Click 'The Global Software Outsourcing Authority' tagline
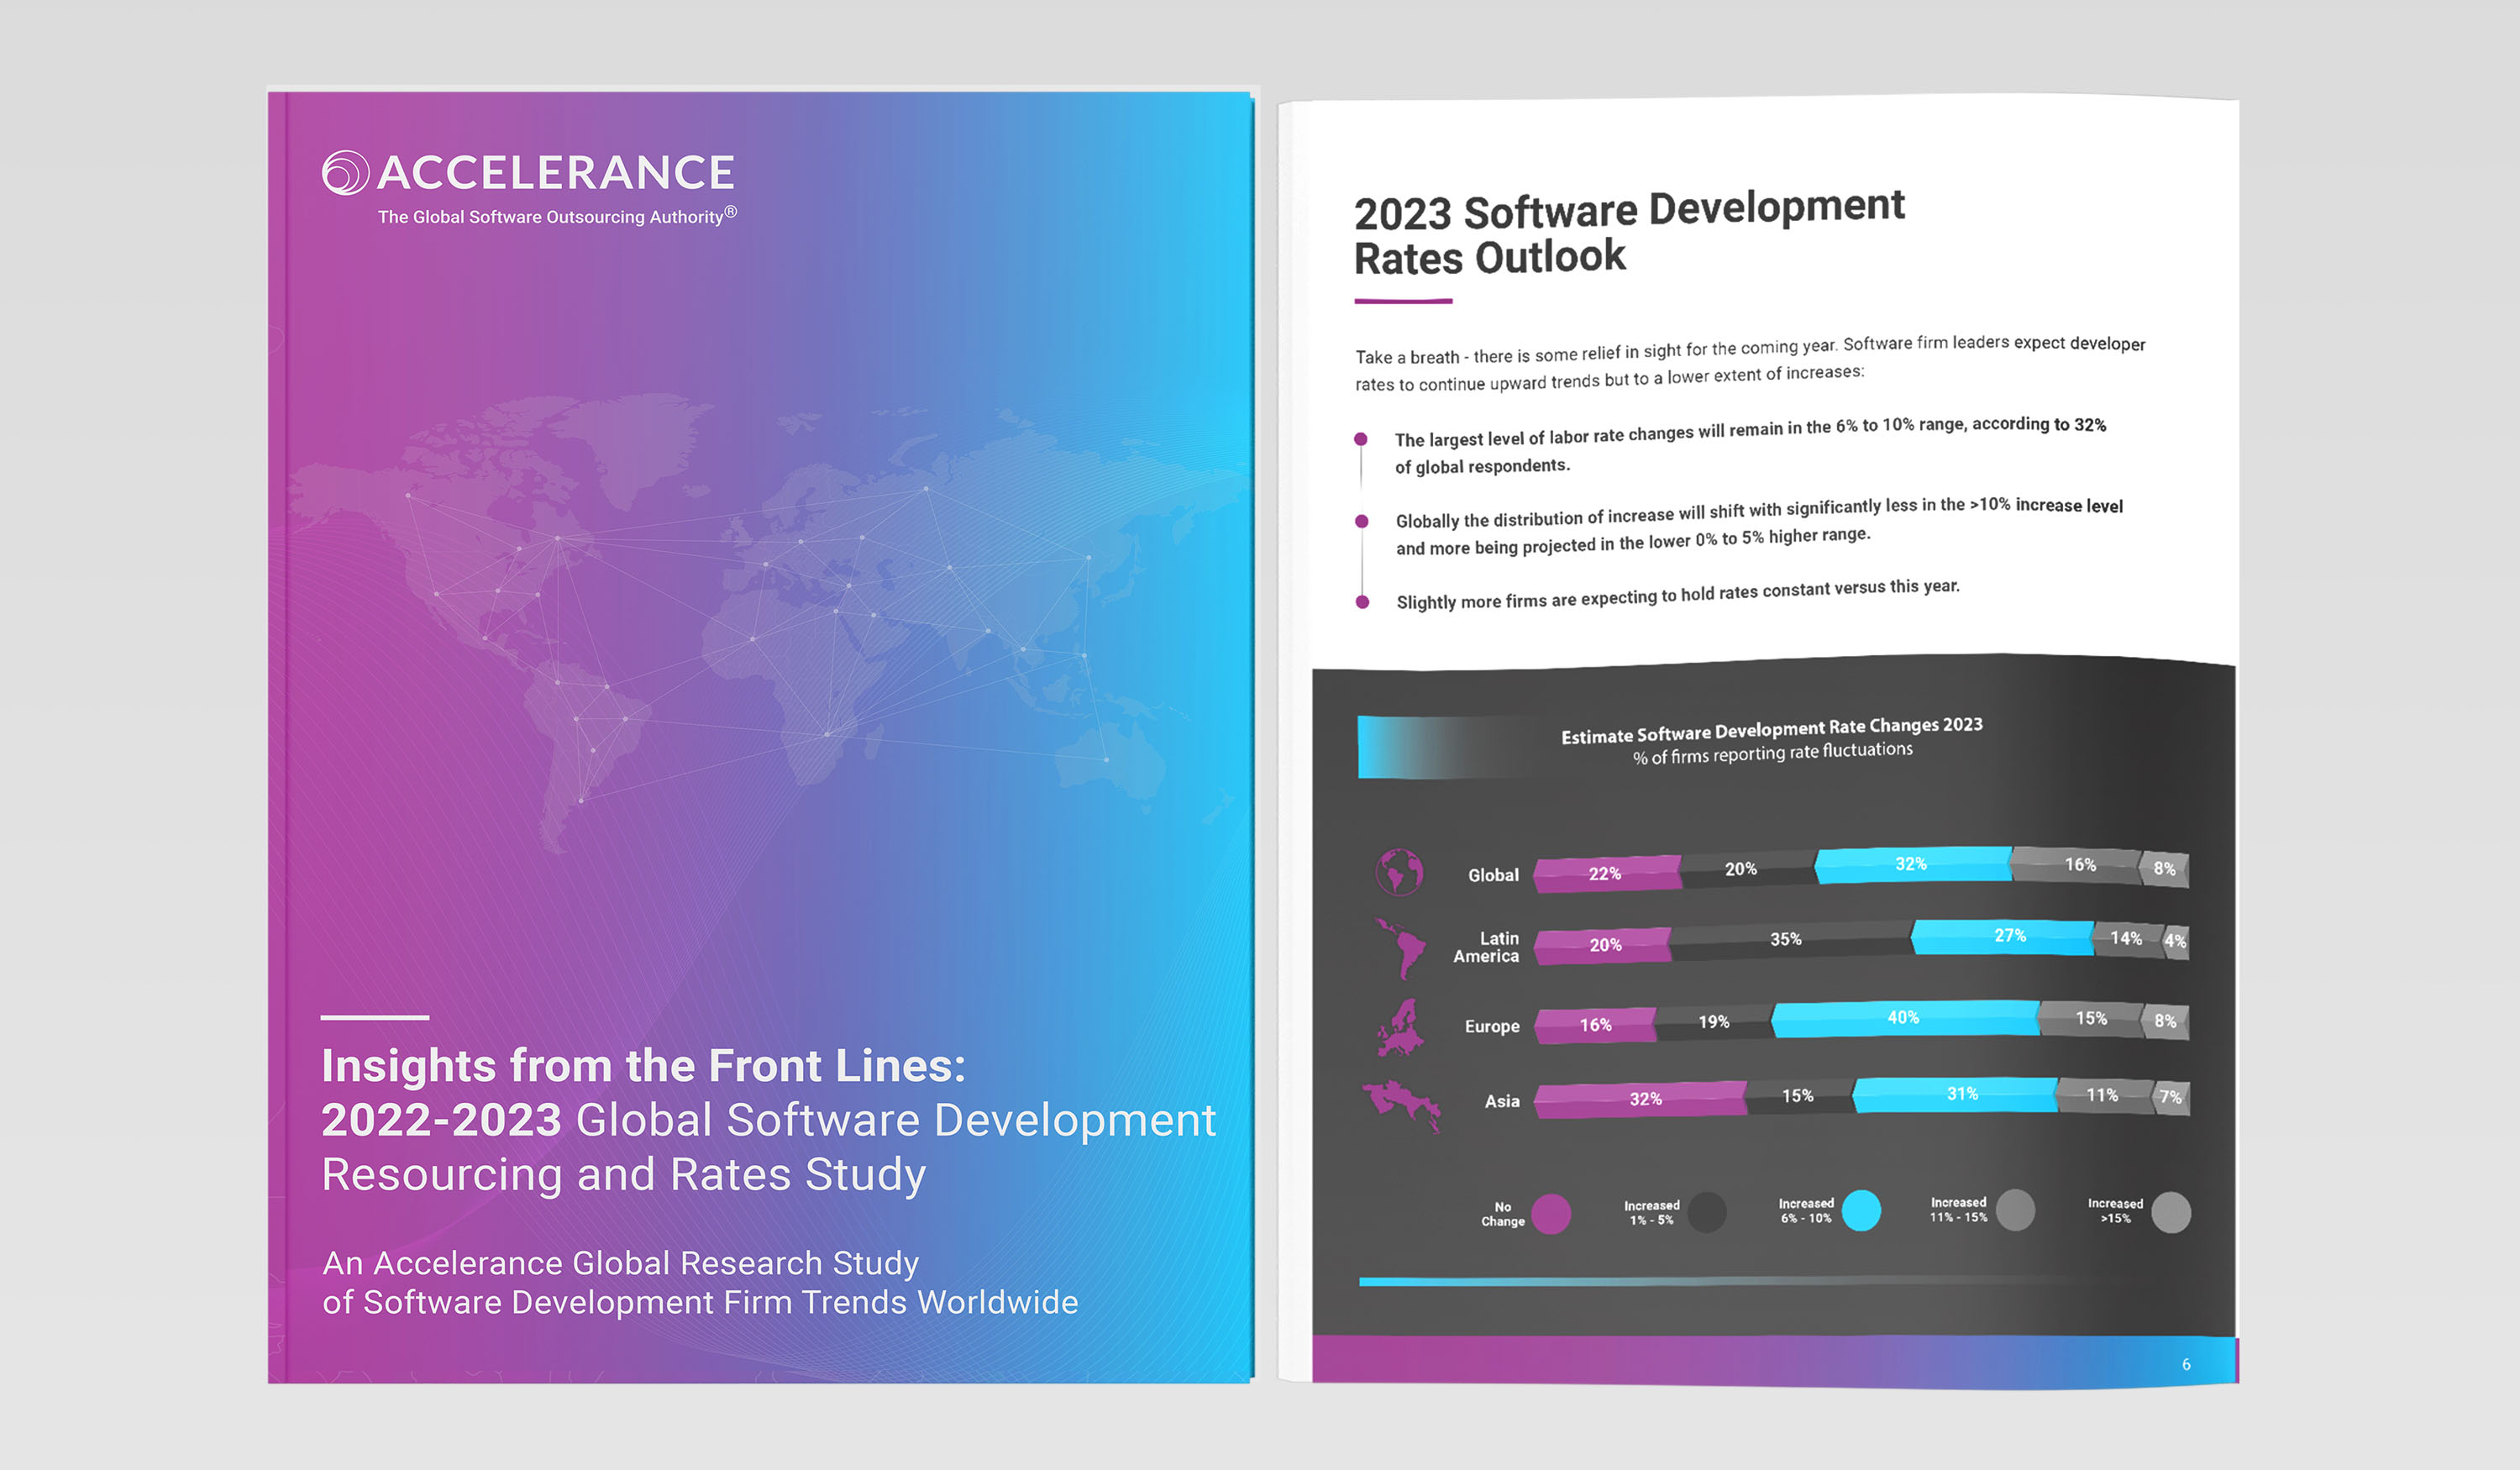The image size is (2520, 1470). coord(557,216)
